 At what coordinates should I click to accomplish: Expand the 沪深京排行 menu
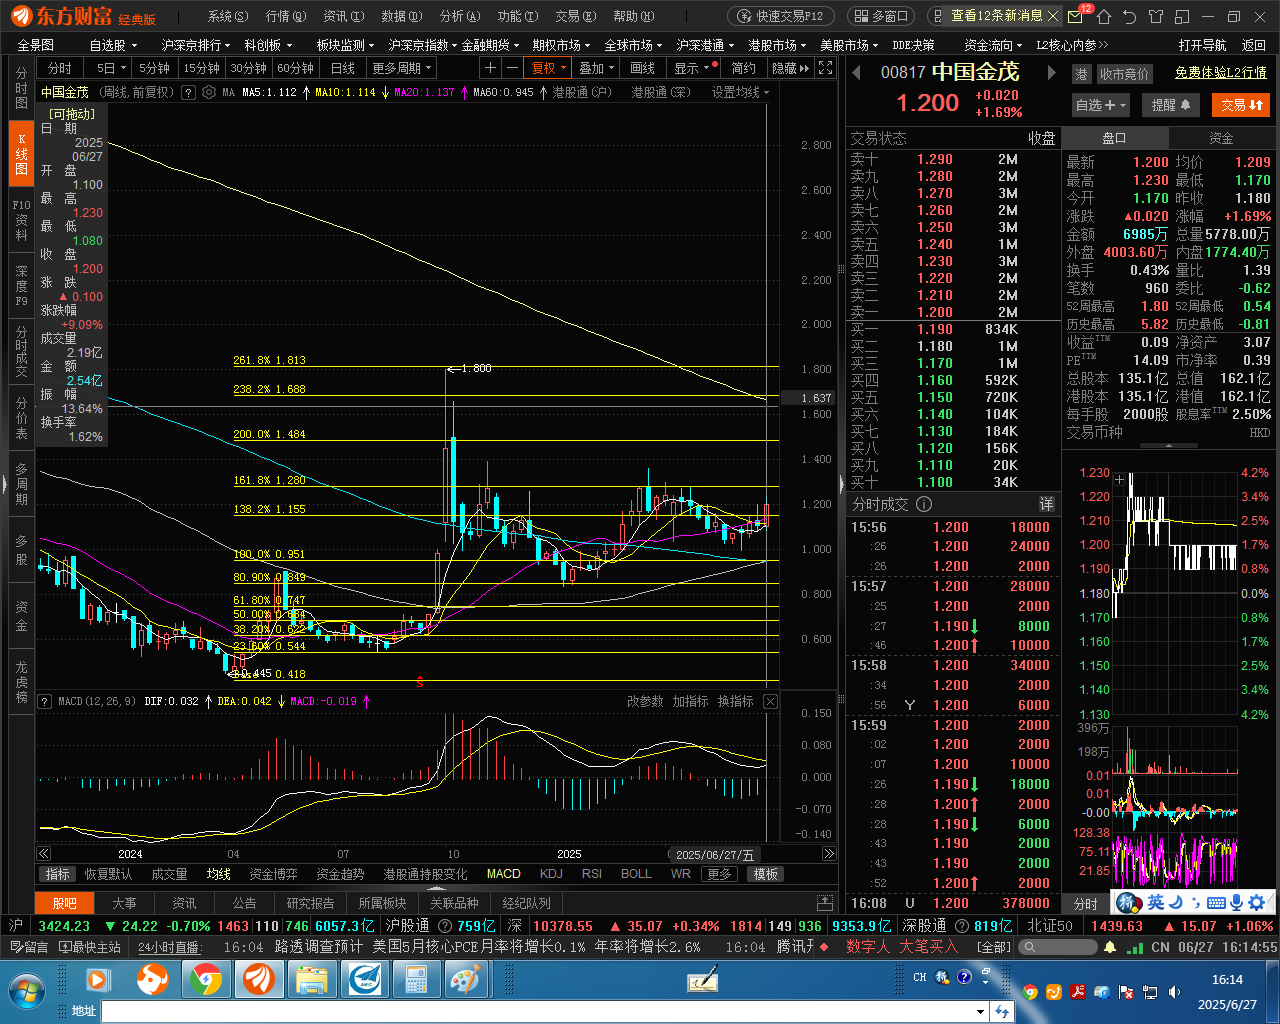(196, 45)
